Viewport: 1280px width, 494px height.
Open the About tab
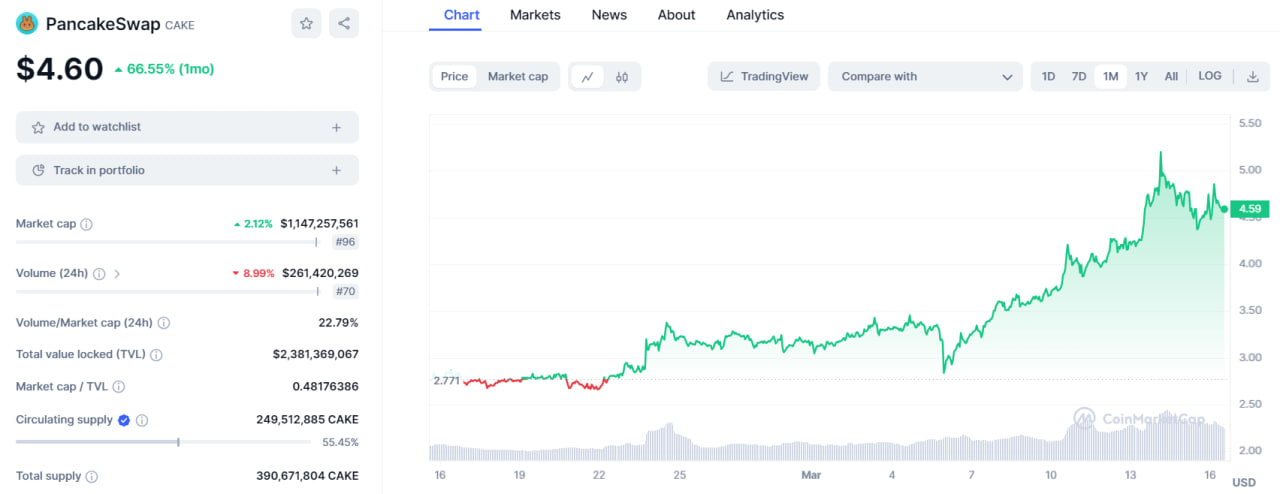point(676,15)
